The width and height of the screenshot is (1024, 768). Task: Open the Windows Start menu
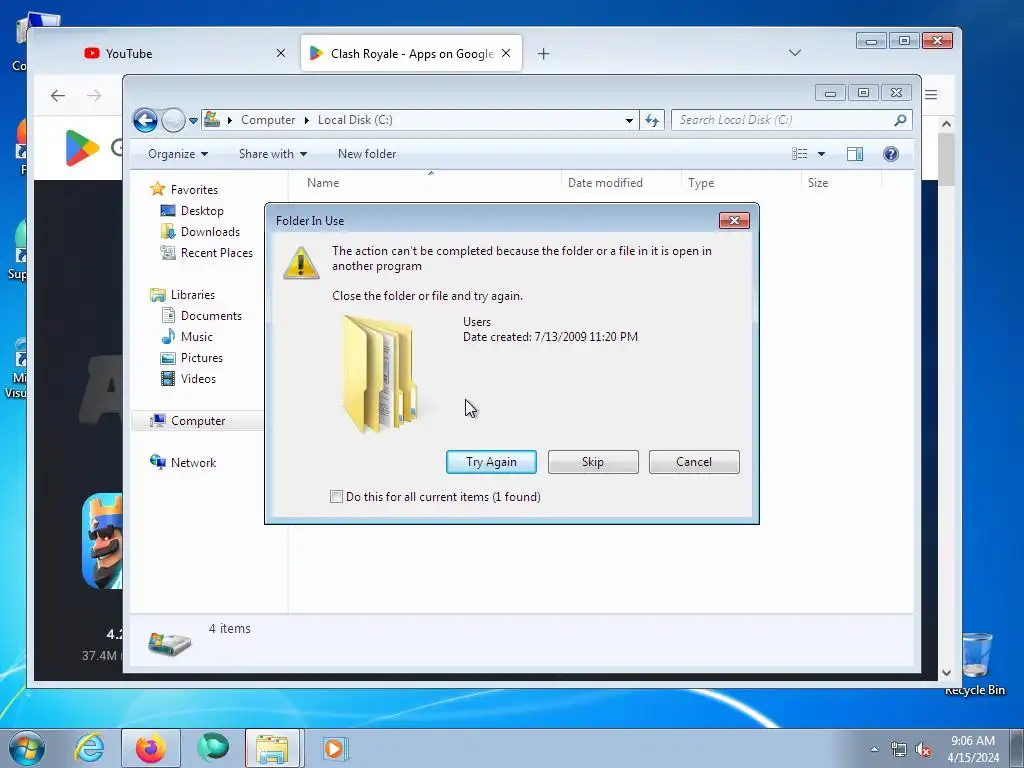coord(26,748)
